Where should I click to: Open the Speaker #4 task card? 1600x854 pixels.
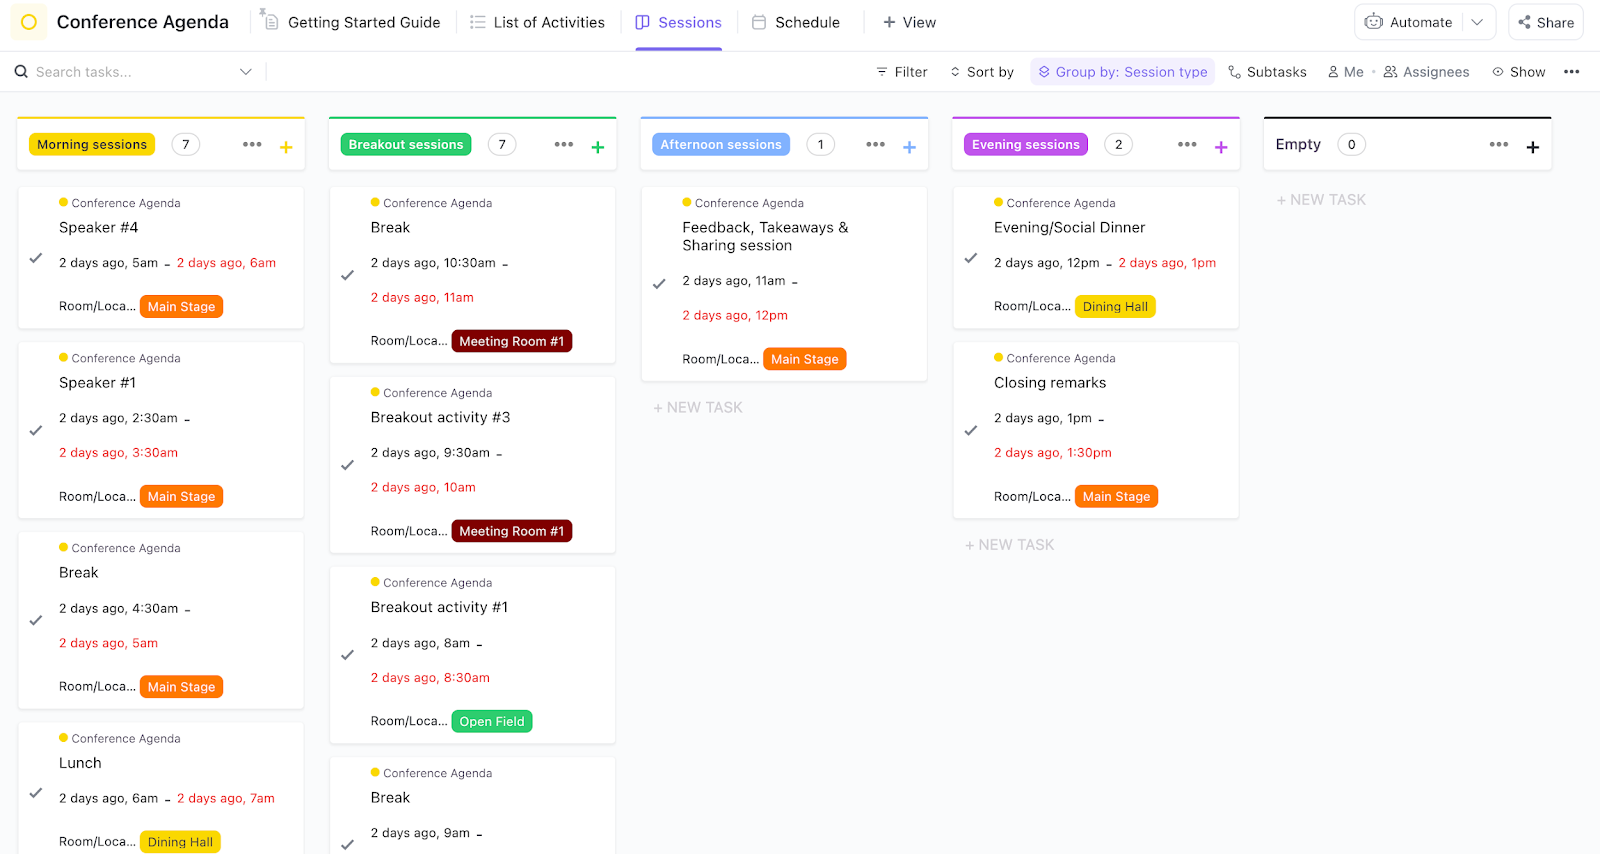[x=161, y=257]
